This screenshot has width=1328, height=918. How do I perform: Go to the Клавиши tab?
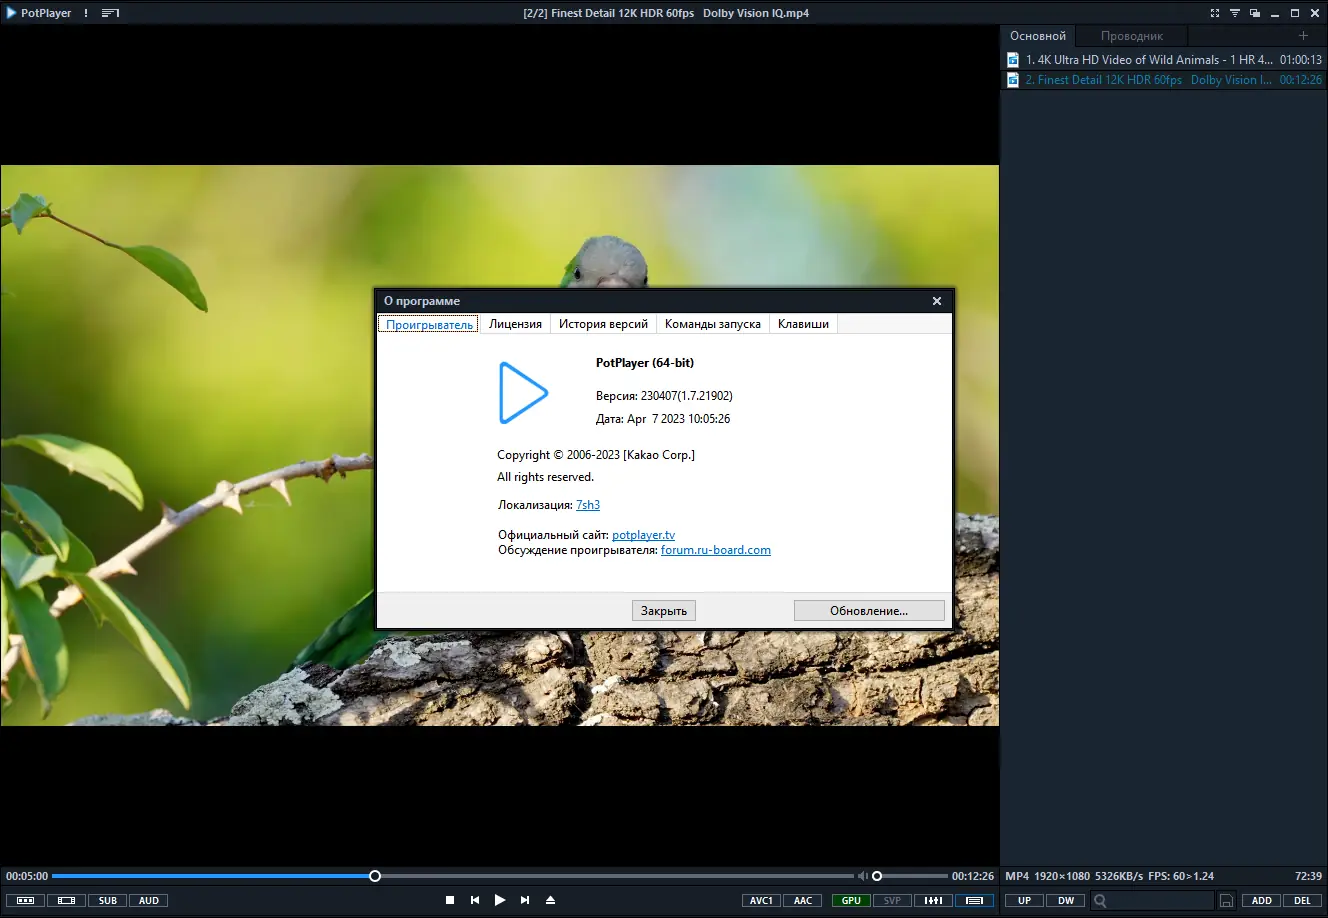pos(803,324)
